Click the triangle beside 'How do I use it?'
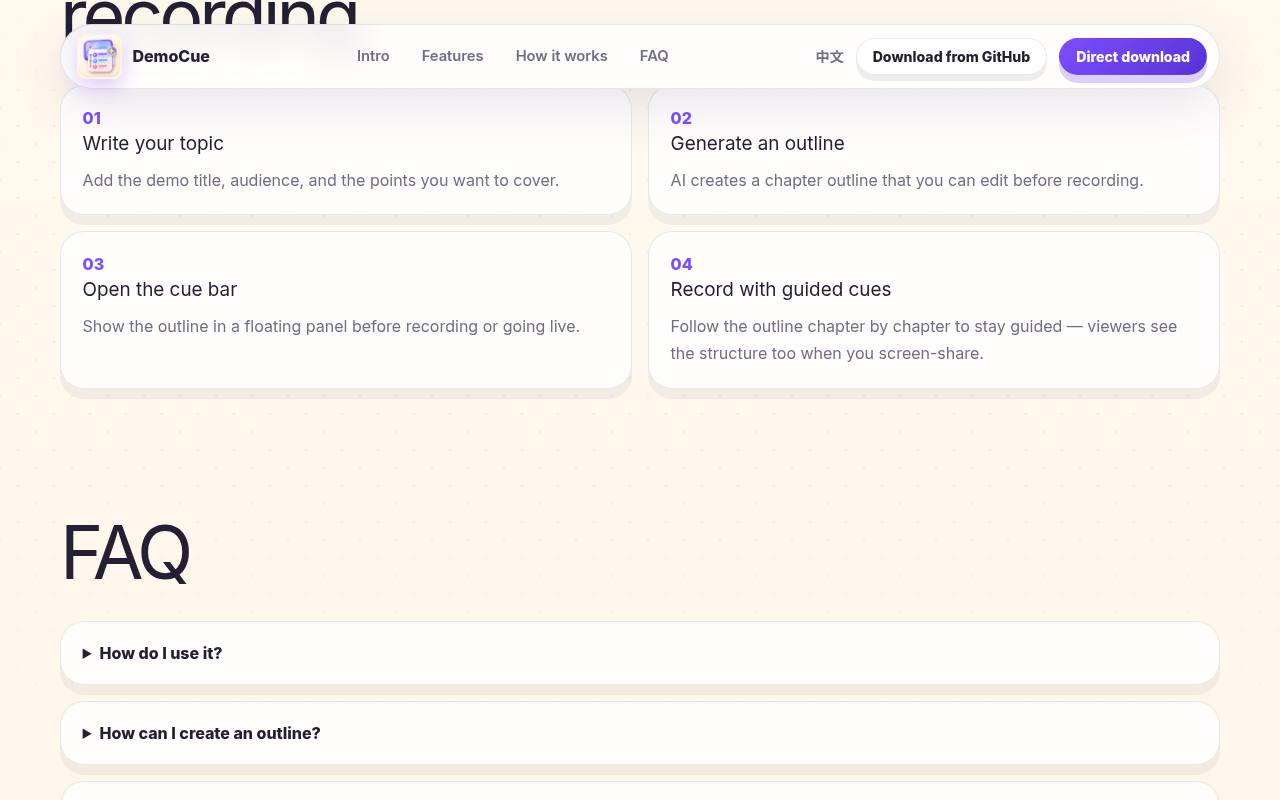Viewport: 1280px width, 800px height. coord(87,654)
